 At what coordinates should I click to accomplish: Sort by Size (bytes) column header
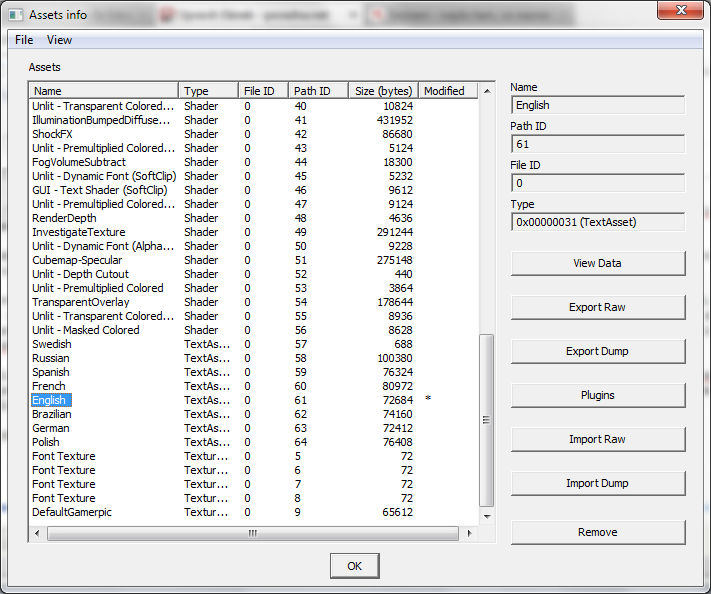[x=383, y=91]
